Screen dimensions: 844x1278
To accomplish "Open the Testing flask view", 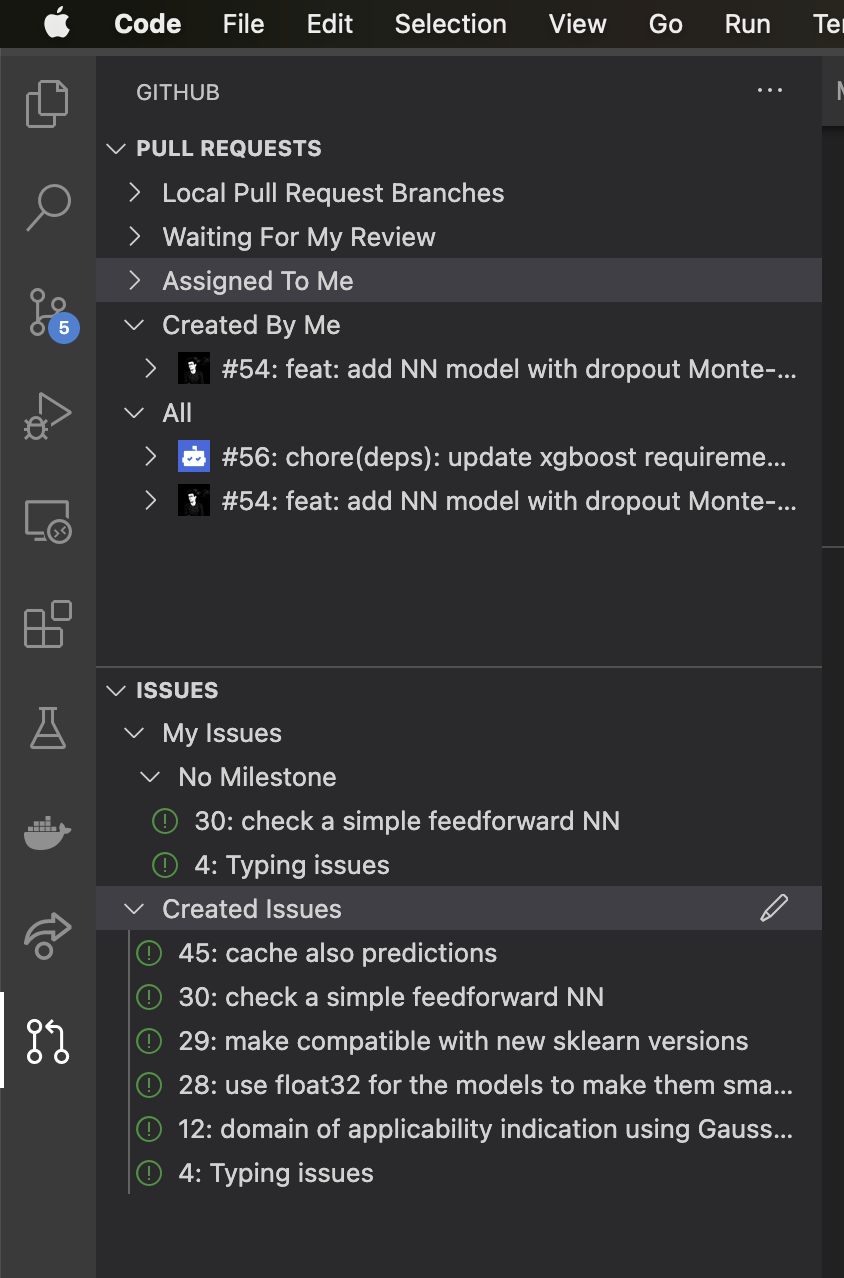I will point(47,728).
